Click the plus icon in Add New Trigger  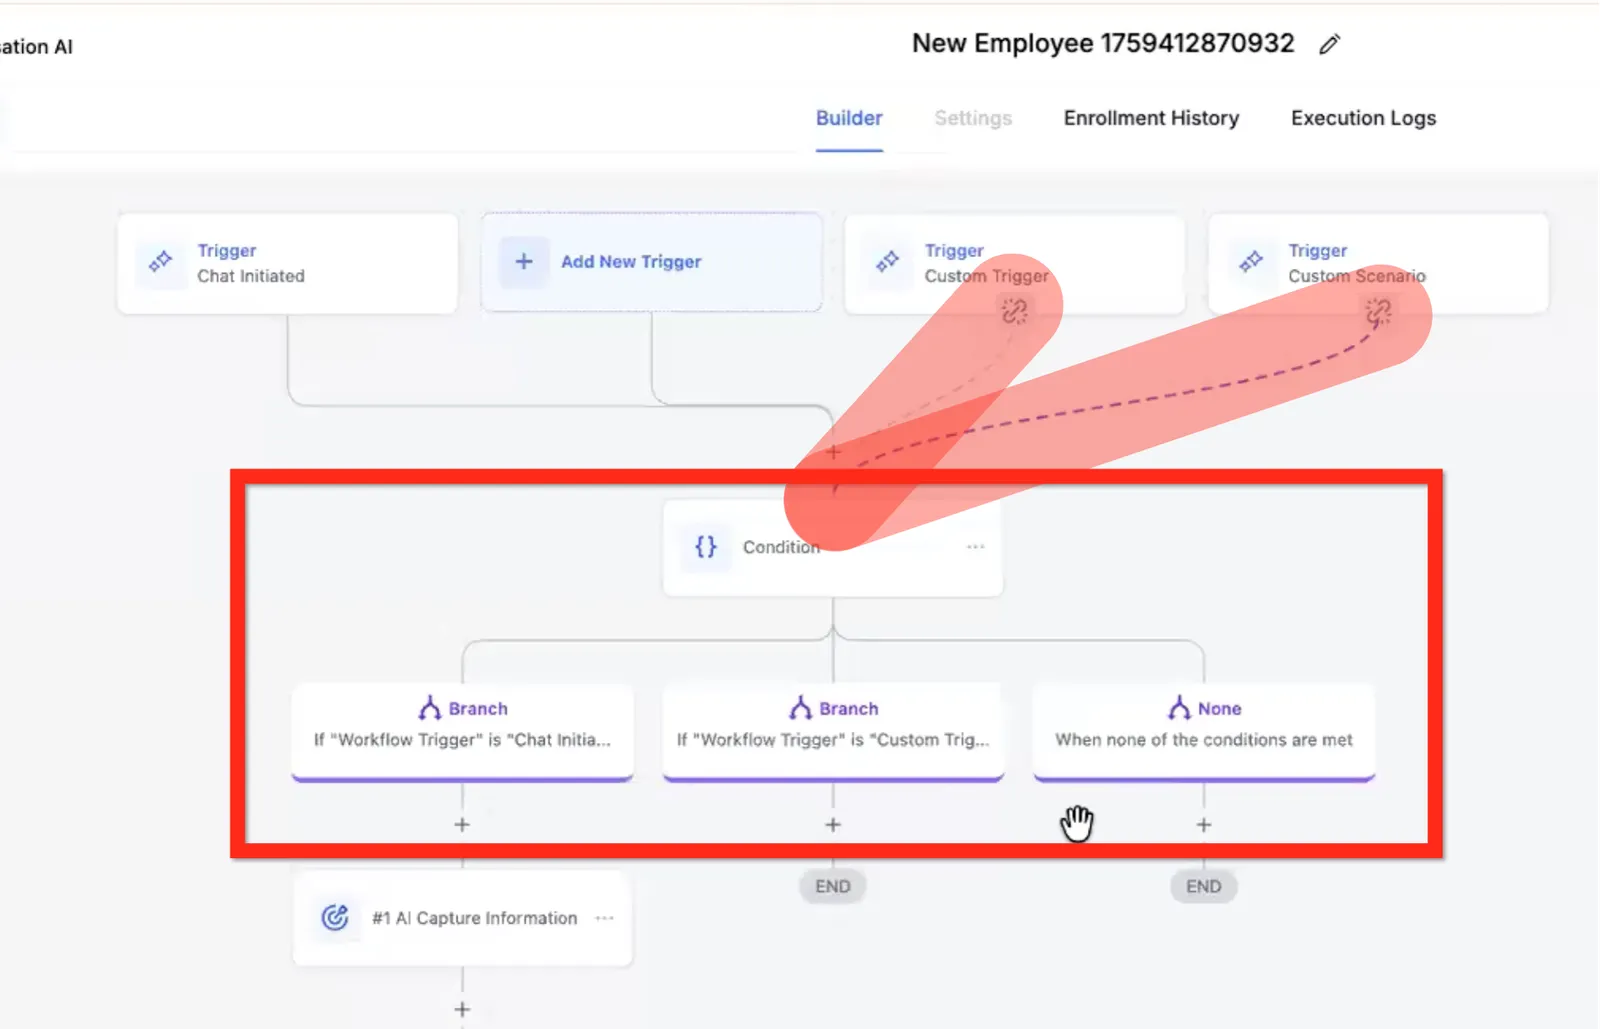click(x=524, y=261)
